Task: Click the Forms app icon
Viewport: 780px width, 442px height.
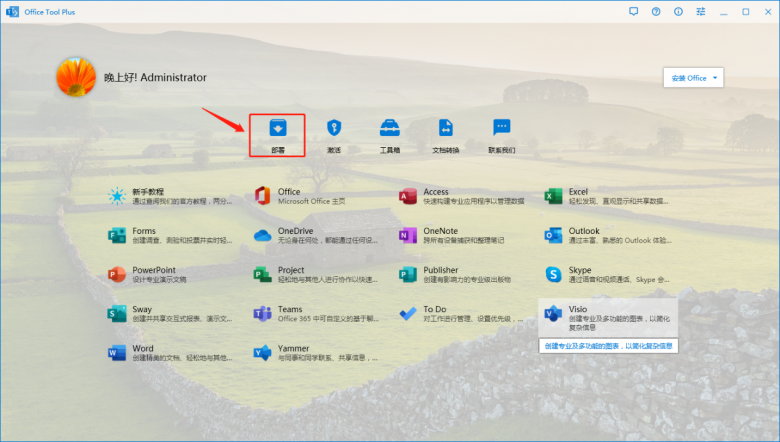Action: tap(117, 235)
